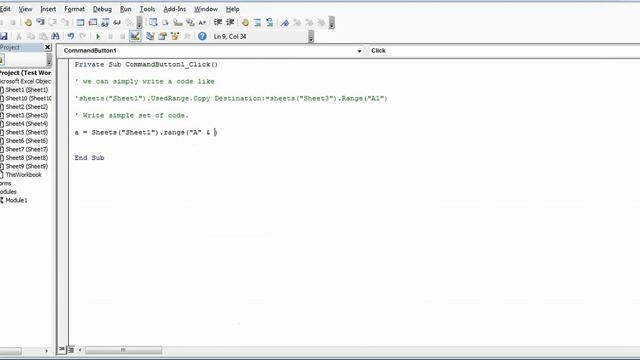Select Sheet3 (Sheet3) in the project tree
Image resolution: width=640 pixels, height=360 pixels.
pos(27,116)
